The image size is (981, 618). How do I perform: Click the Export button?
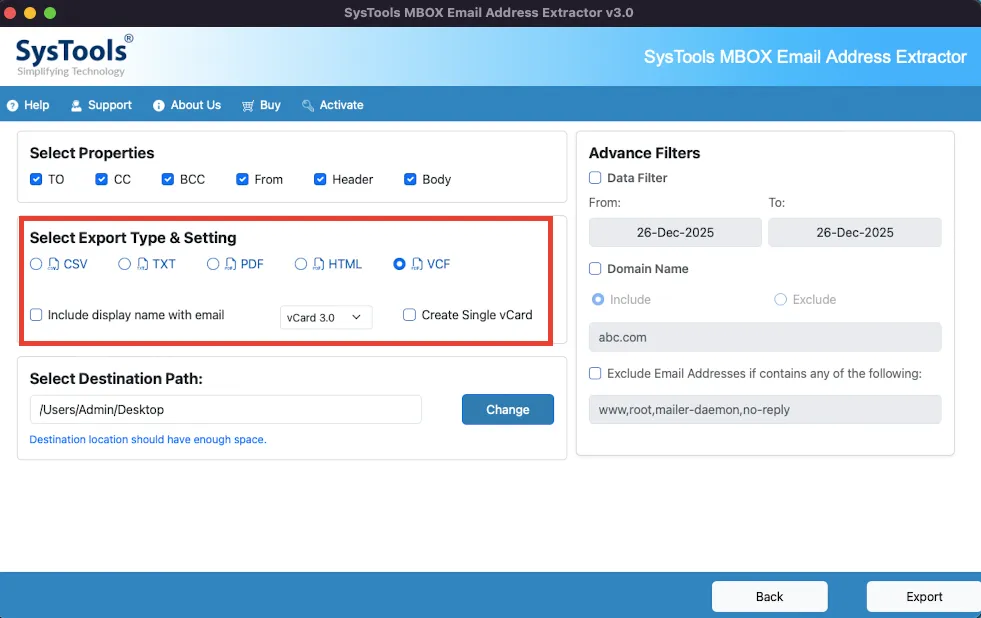click(x=924, y=597)
